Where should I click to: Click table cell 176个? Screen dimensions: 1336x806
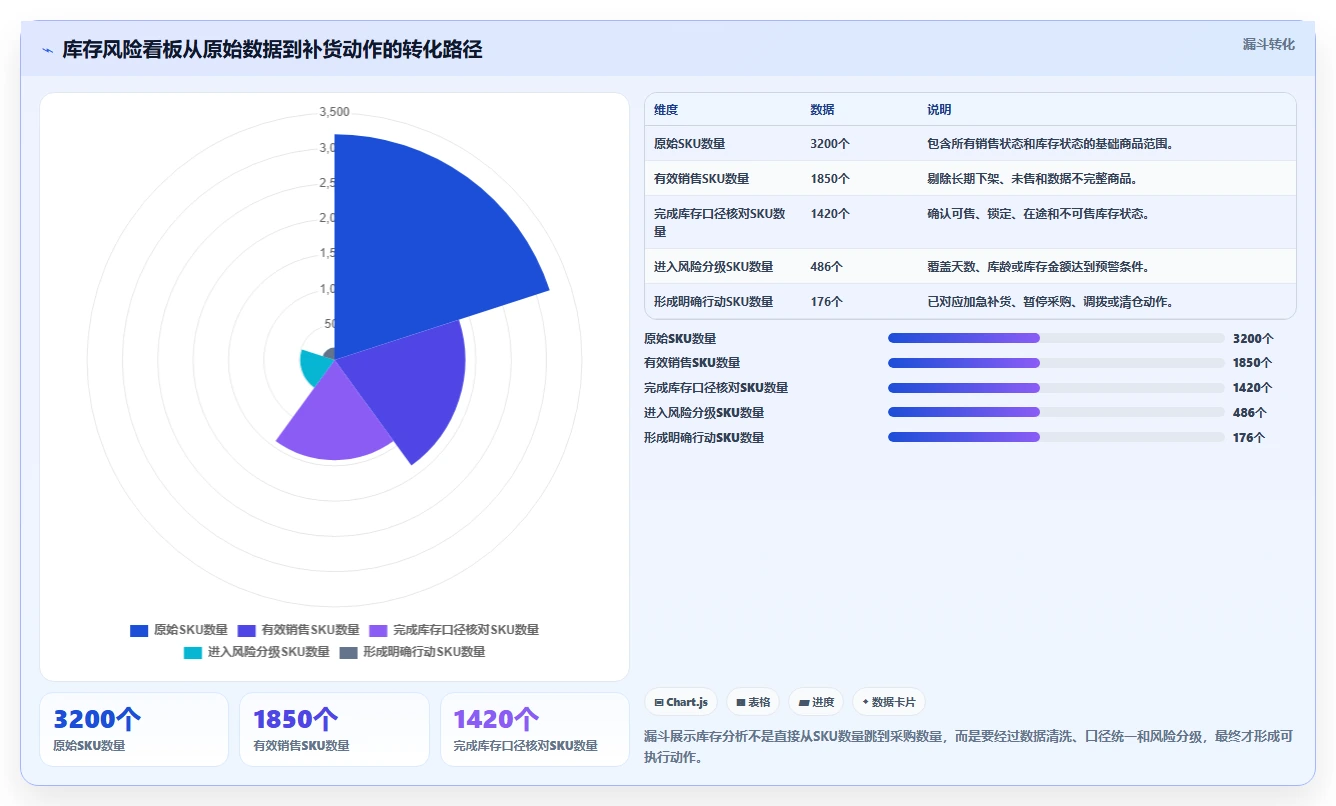[x=827, y=302]
